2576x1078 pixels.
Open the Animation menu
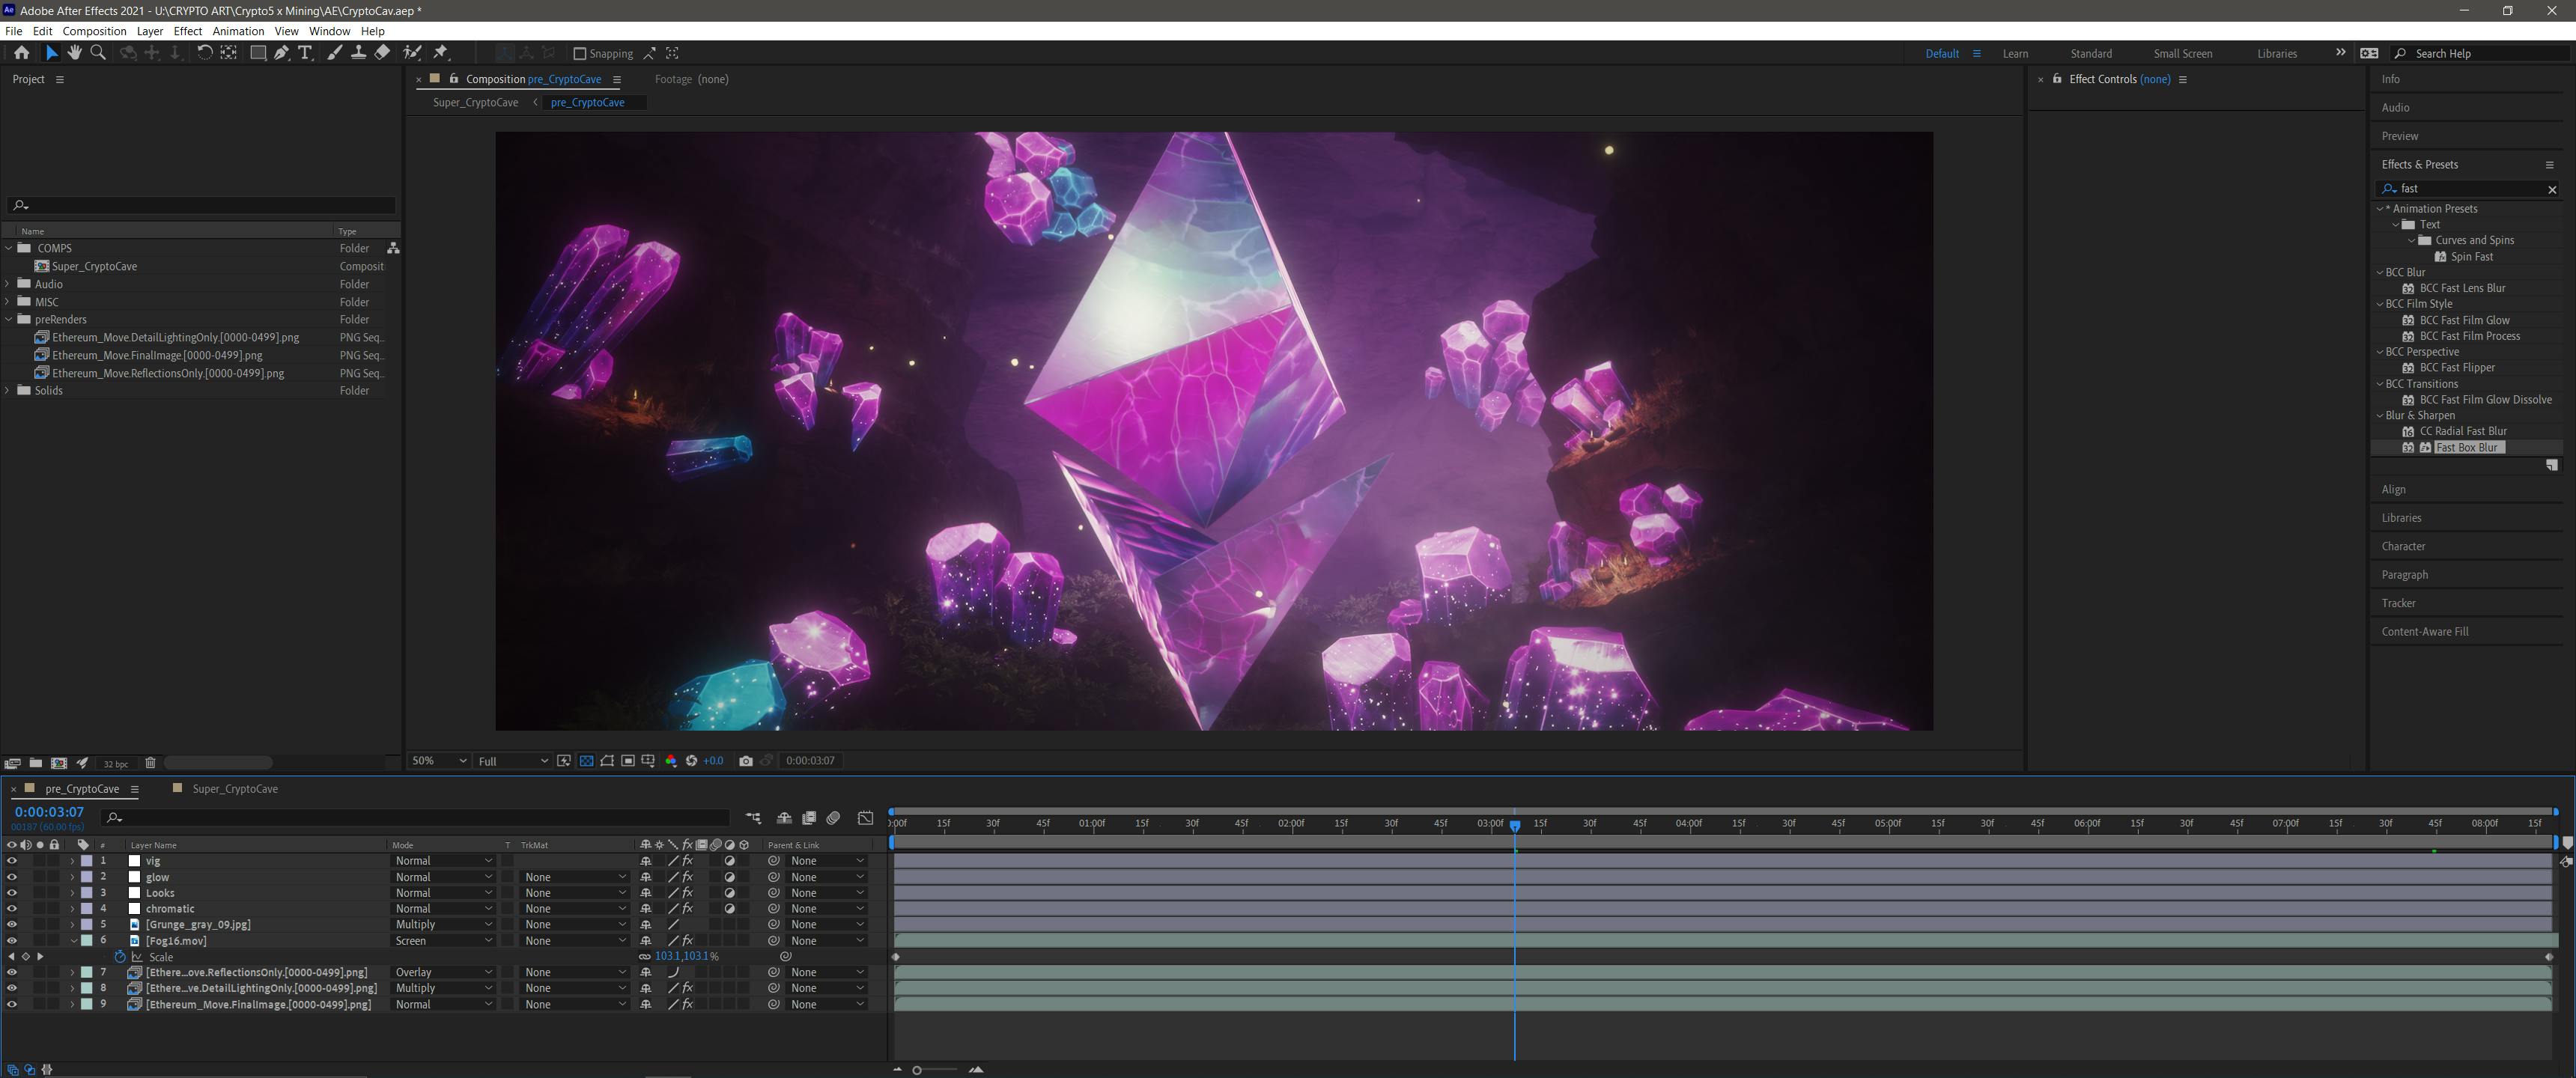(x=238, y=31)
